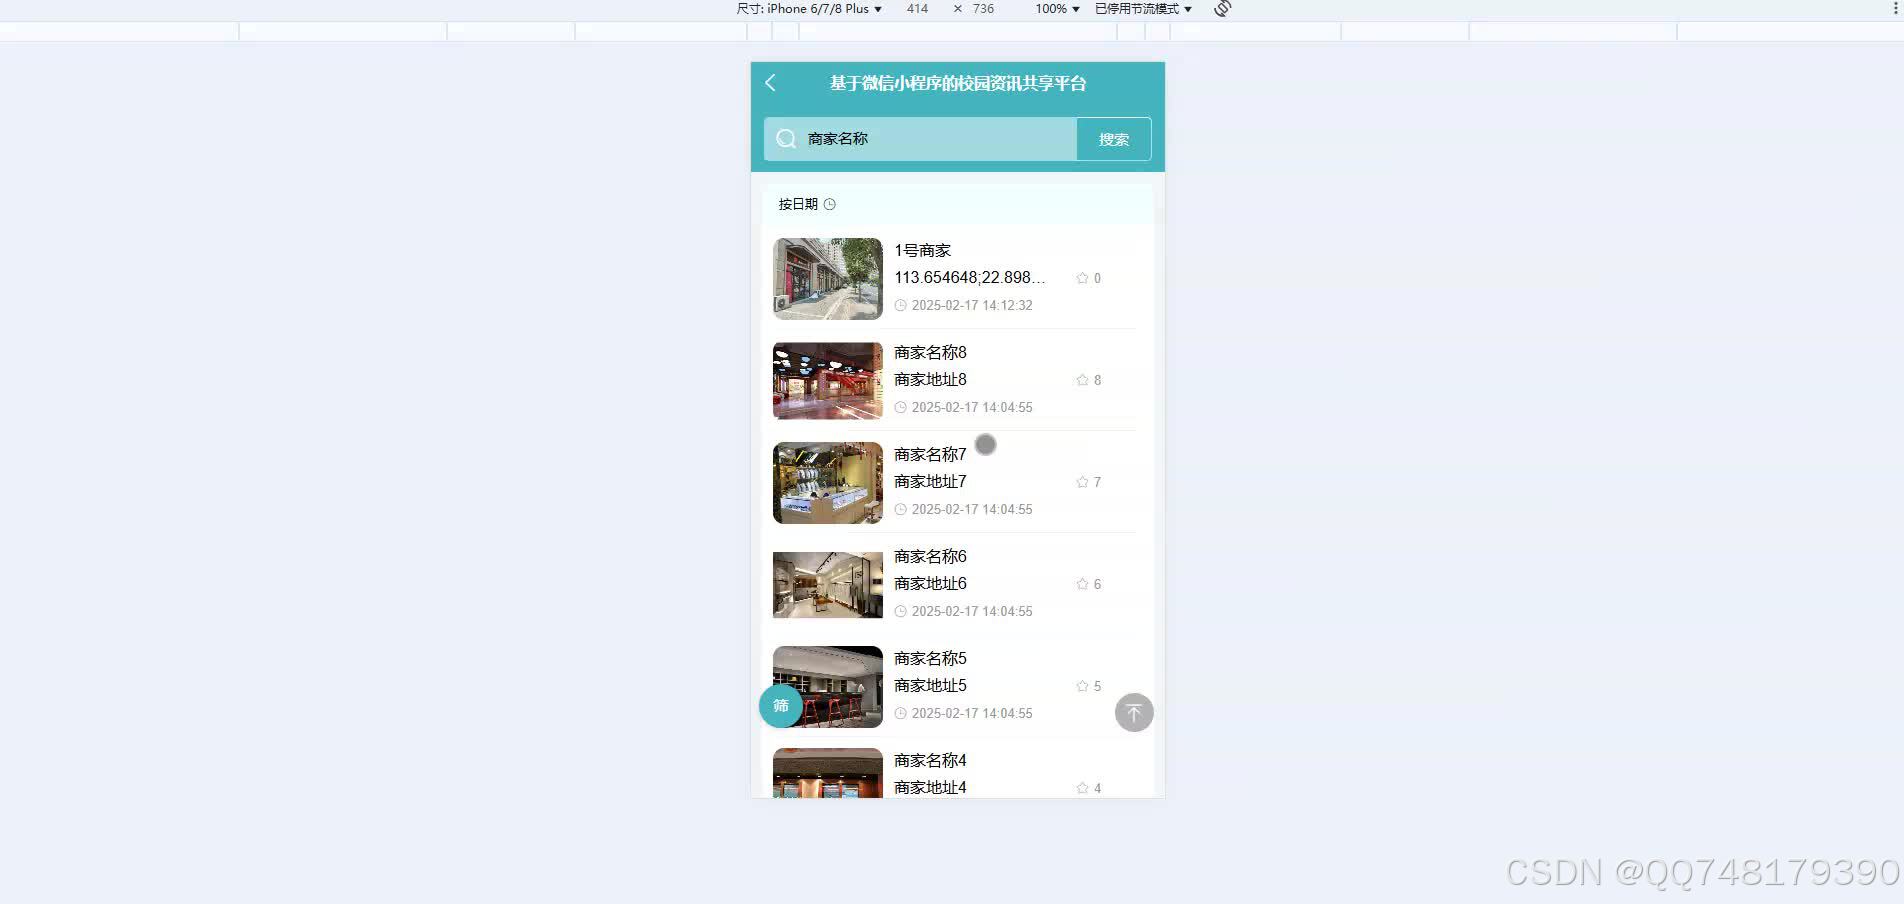This screenshot has width=1904, height=904.
Task: Click the back-to-top circular arrow button
Action: pyautogui.click(x=1133, y=712)
